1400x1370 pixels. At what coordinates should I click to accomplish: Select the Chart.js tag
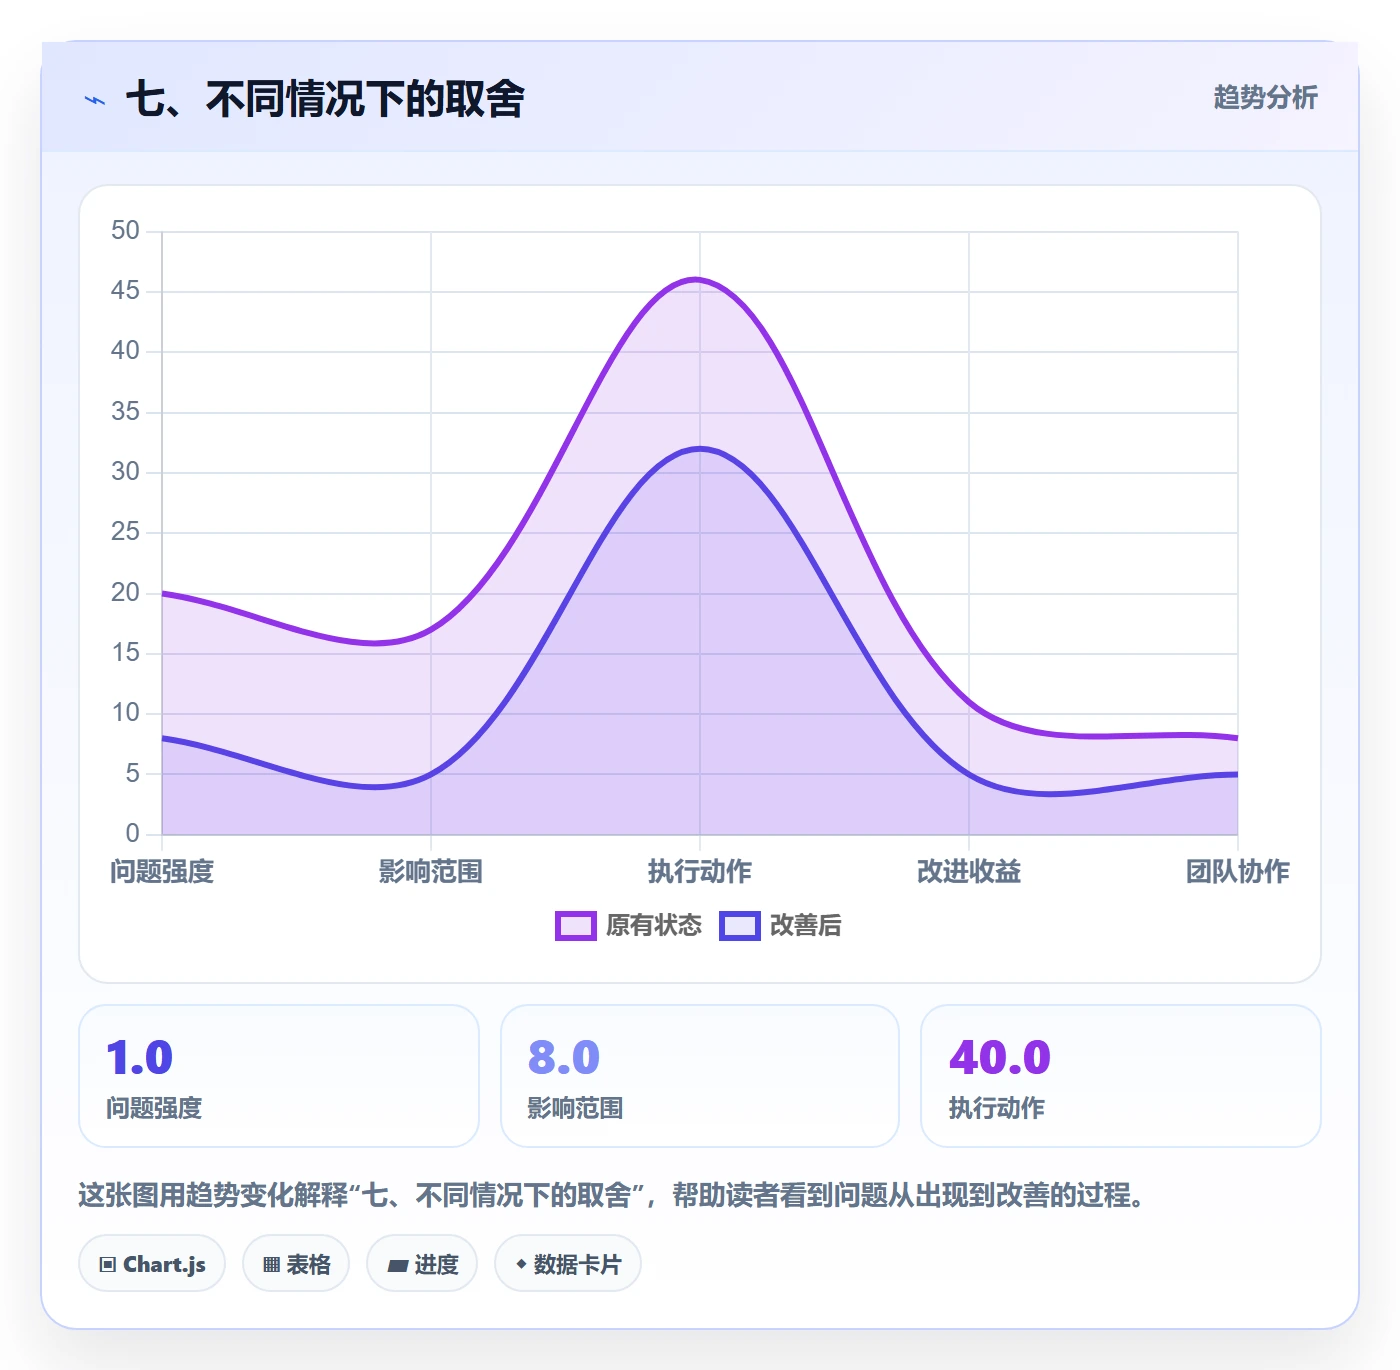[152, 1264]
